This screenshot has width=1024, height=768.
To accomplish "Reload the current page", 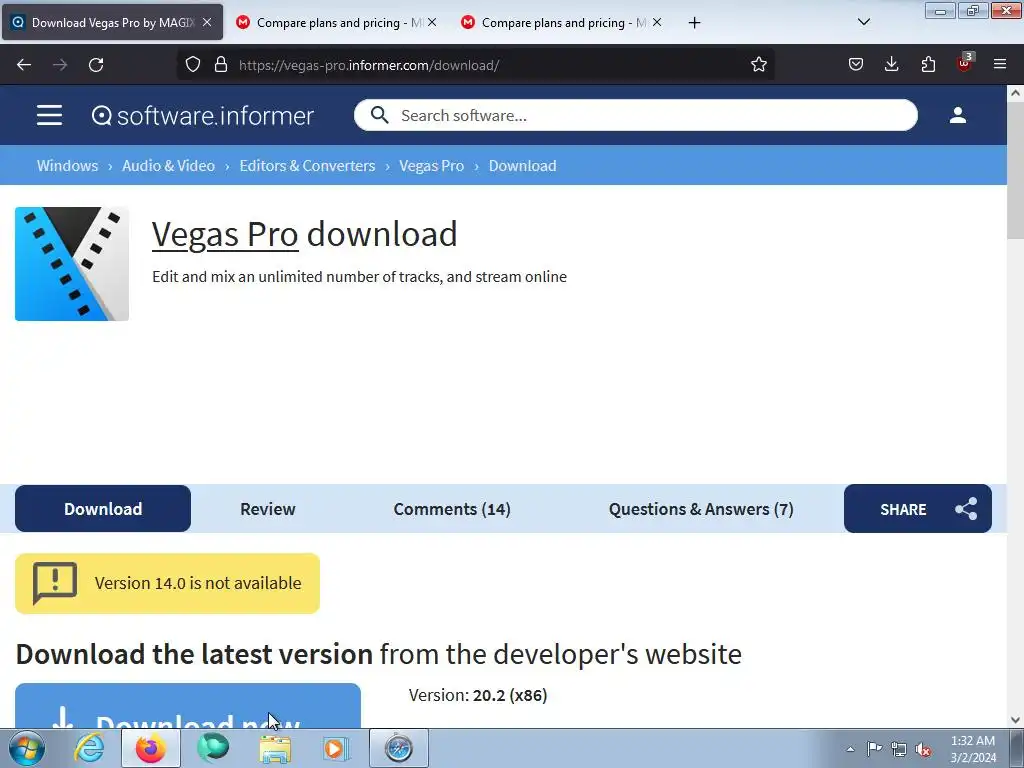I will pos(96,65).
